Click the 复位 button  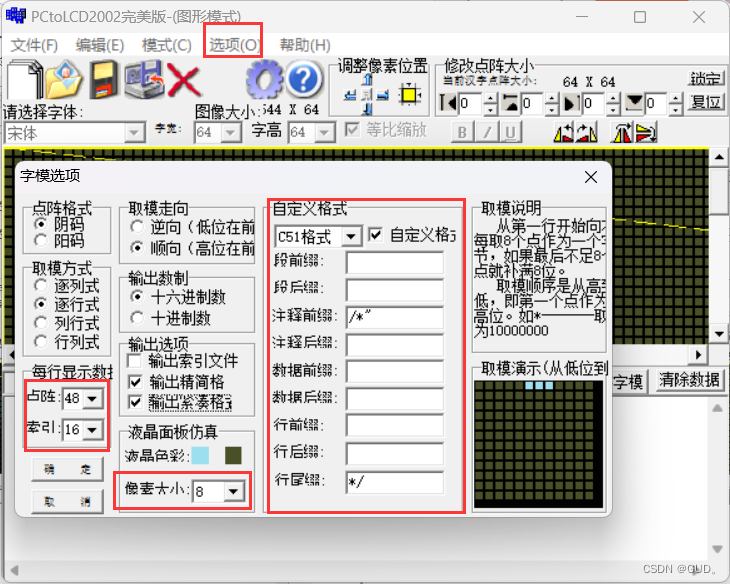pos(706,102)
